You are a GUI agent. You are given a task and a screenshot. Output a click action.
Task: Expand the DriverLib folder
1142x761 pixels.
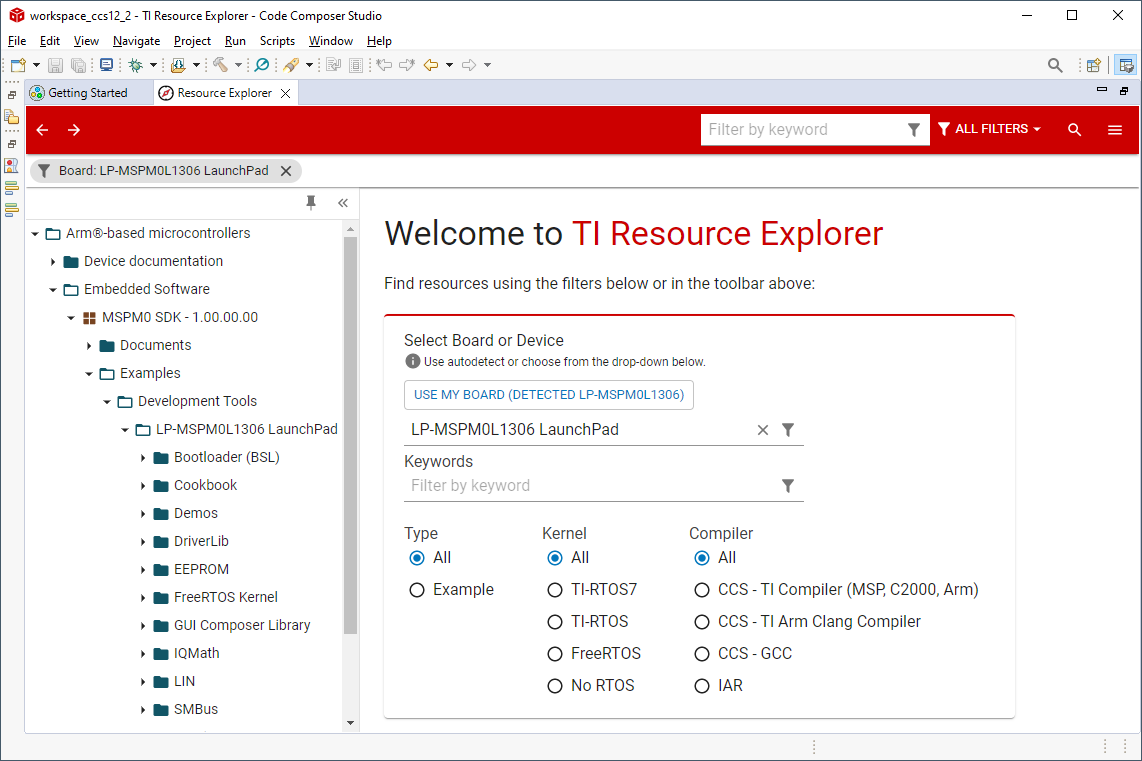(144, 541)
